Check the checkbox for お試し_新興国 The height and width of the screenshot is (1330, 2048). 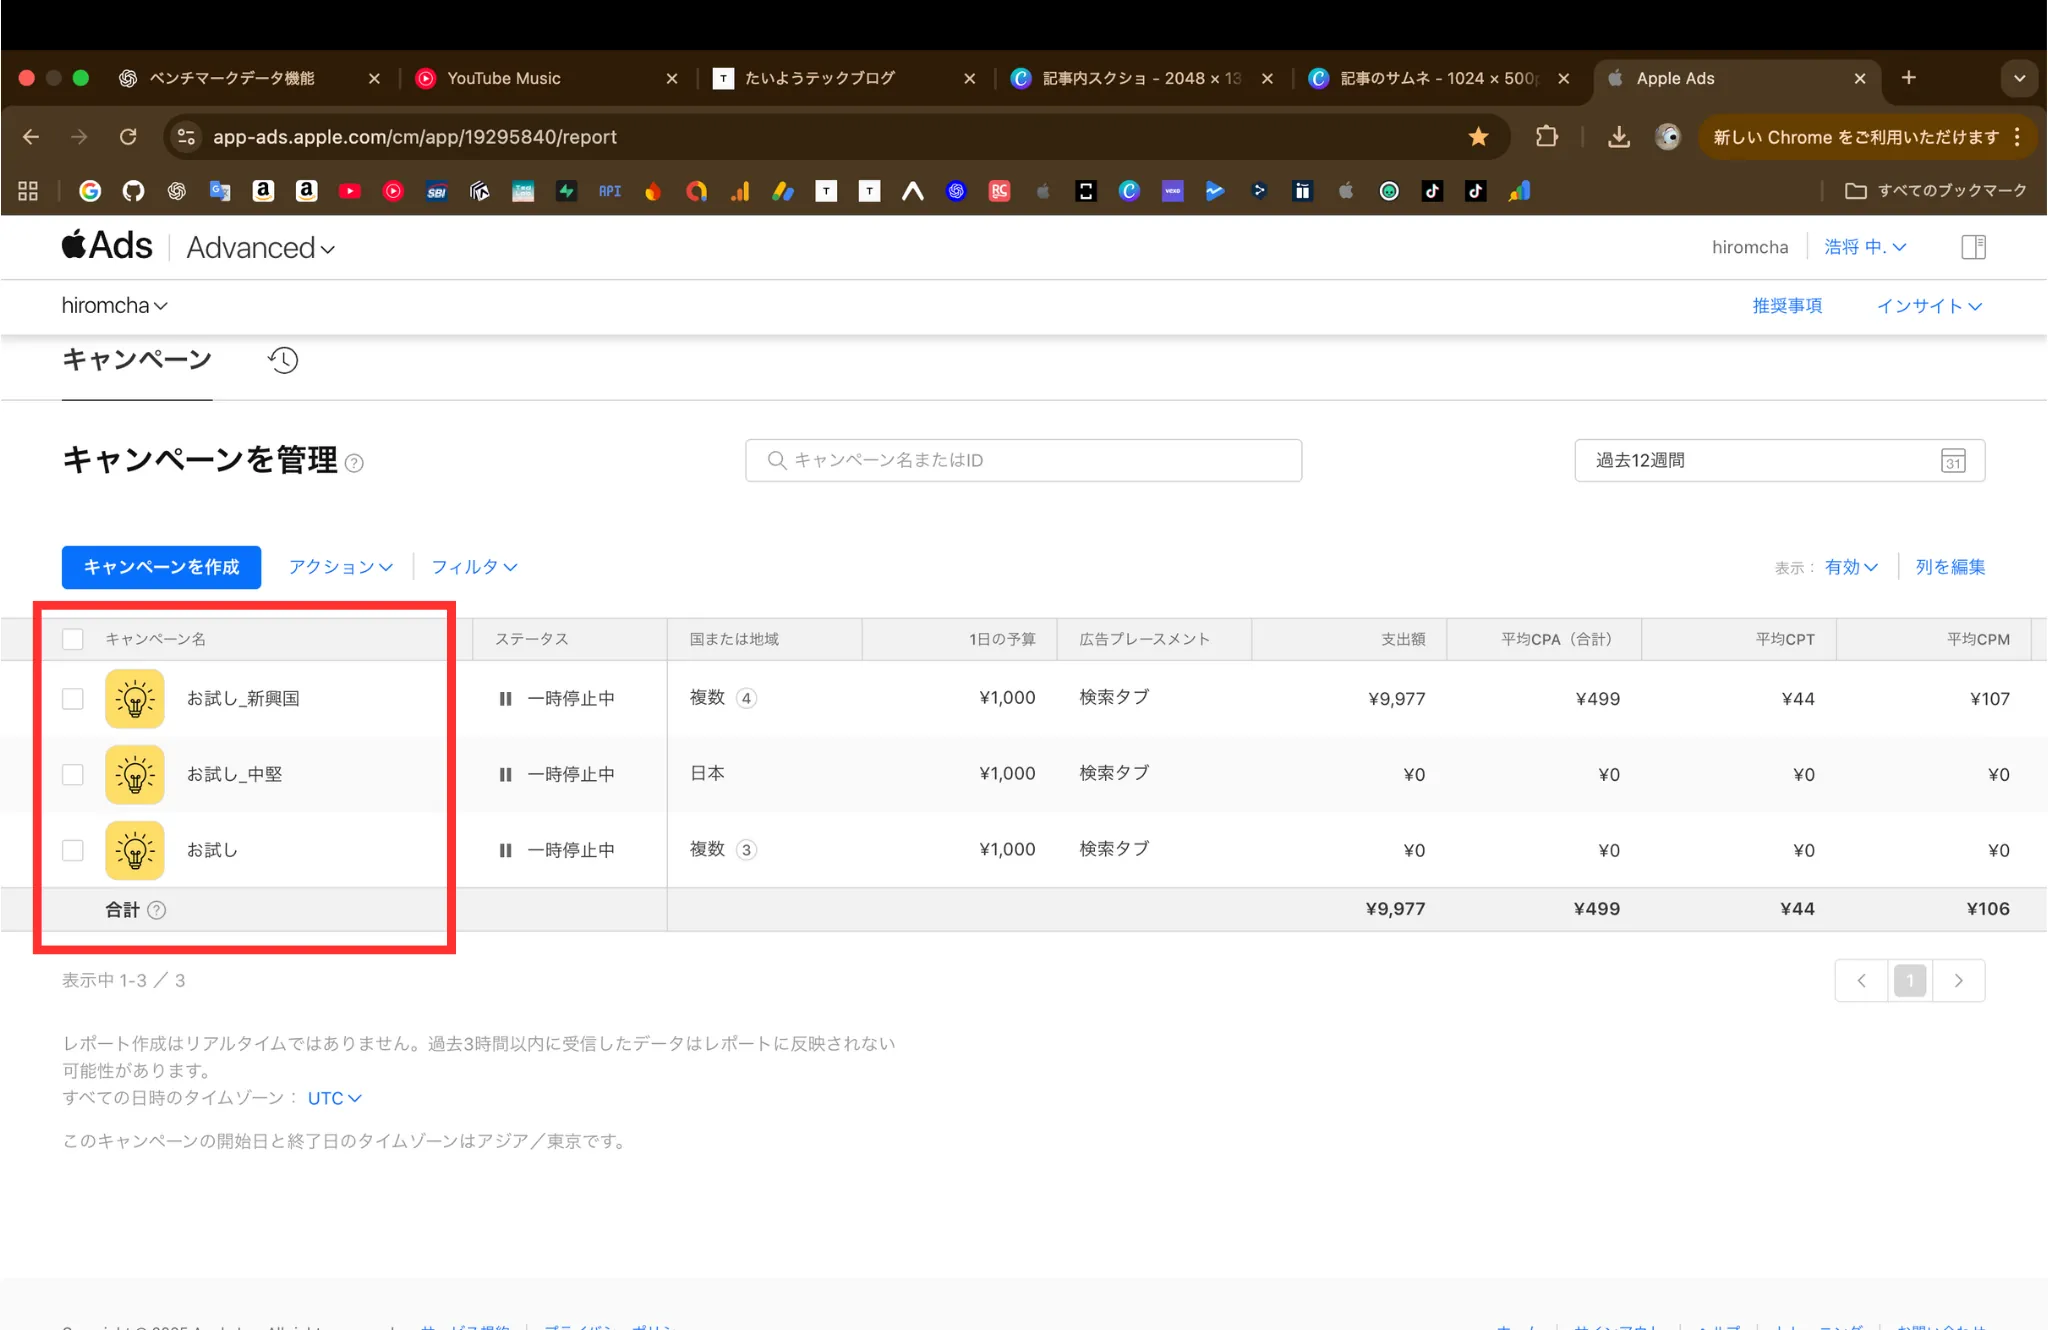click(72, 698)
